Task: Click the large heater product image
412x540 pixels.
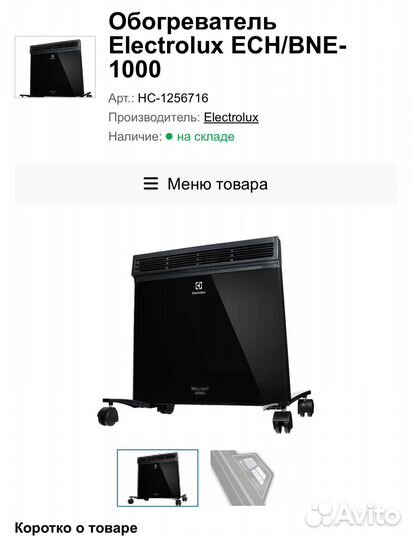Action: coord(206,334)
